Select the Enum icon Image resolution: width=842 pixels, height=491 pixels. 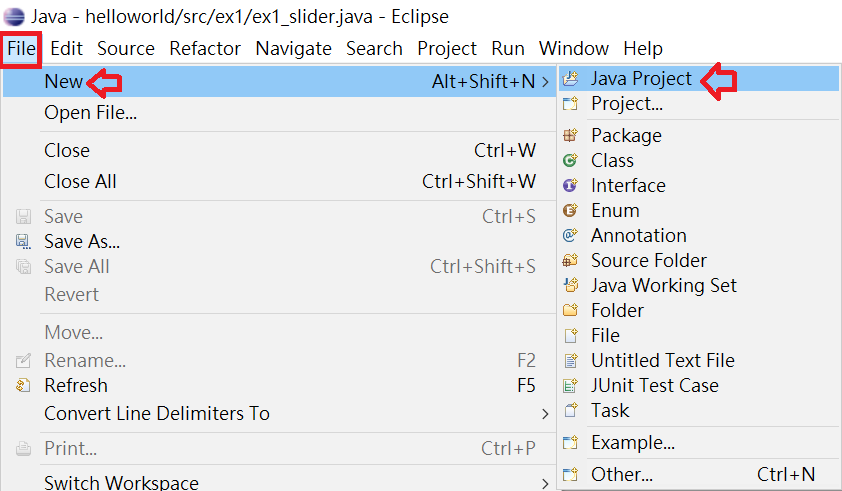(570, 210)
